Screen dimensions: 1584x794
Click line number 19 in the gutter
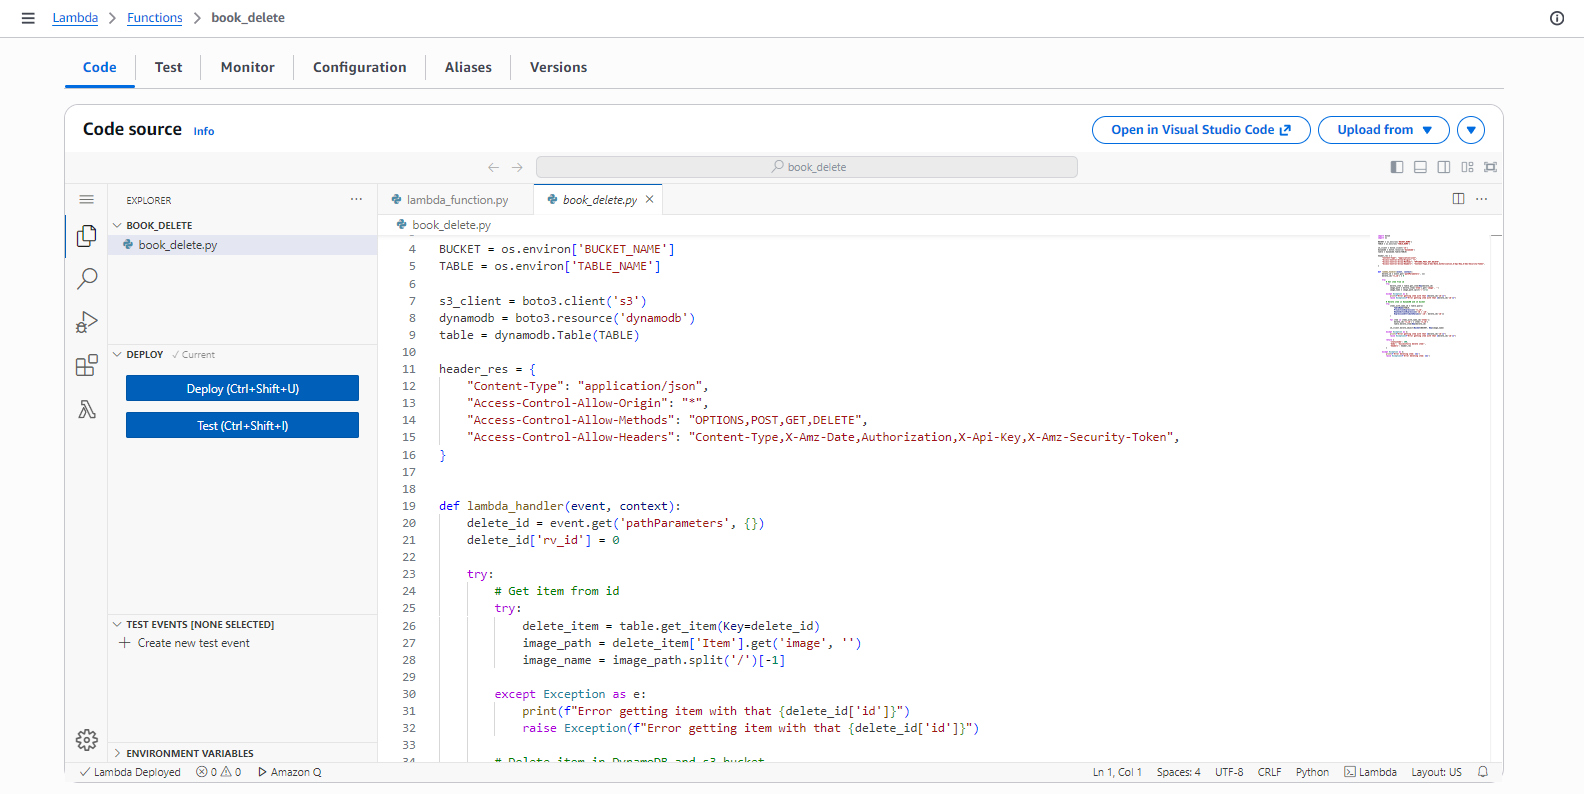409,506
